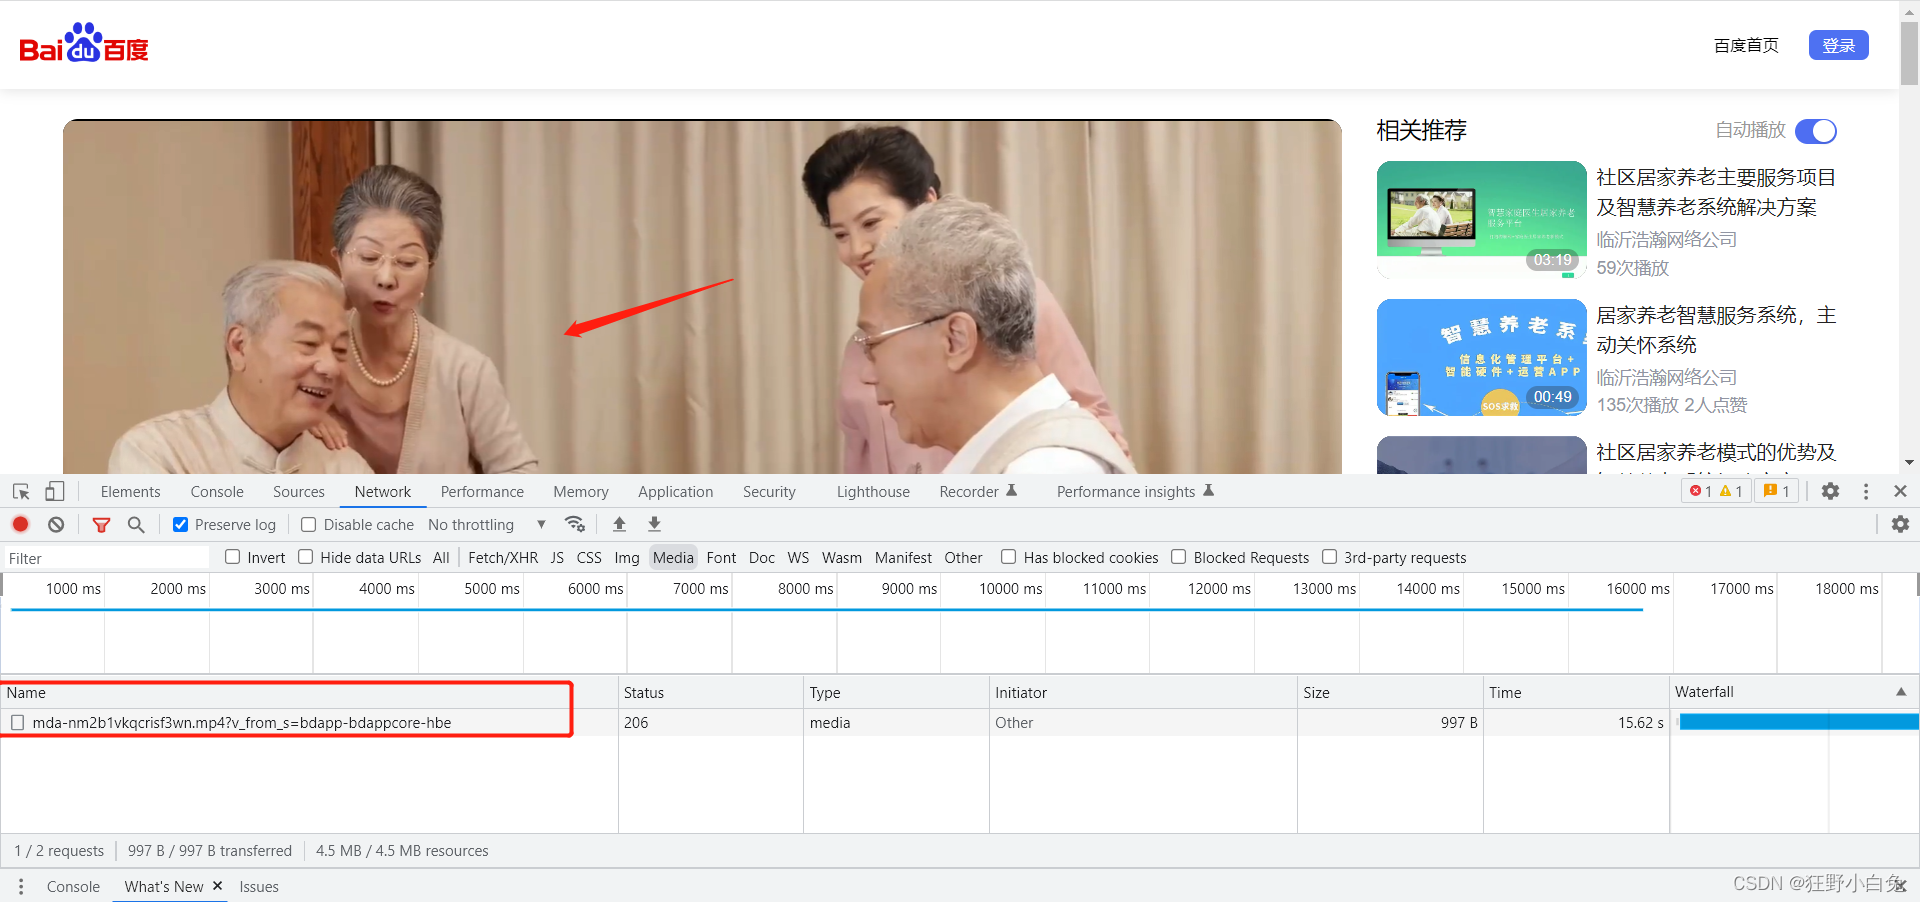The image size is (1920, 902).
Task: Open the Performance tab
Action: (482, 491)
